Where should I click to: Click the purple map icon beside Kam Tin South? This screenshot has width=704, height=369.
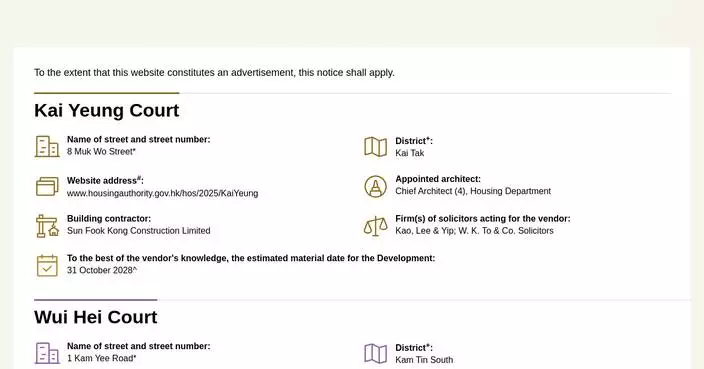point(375,353)
